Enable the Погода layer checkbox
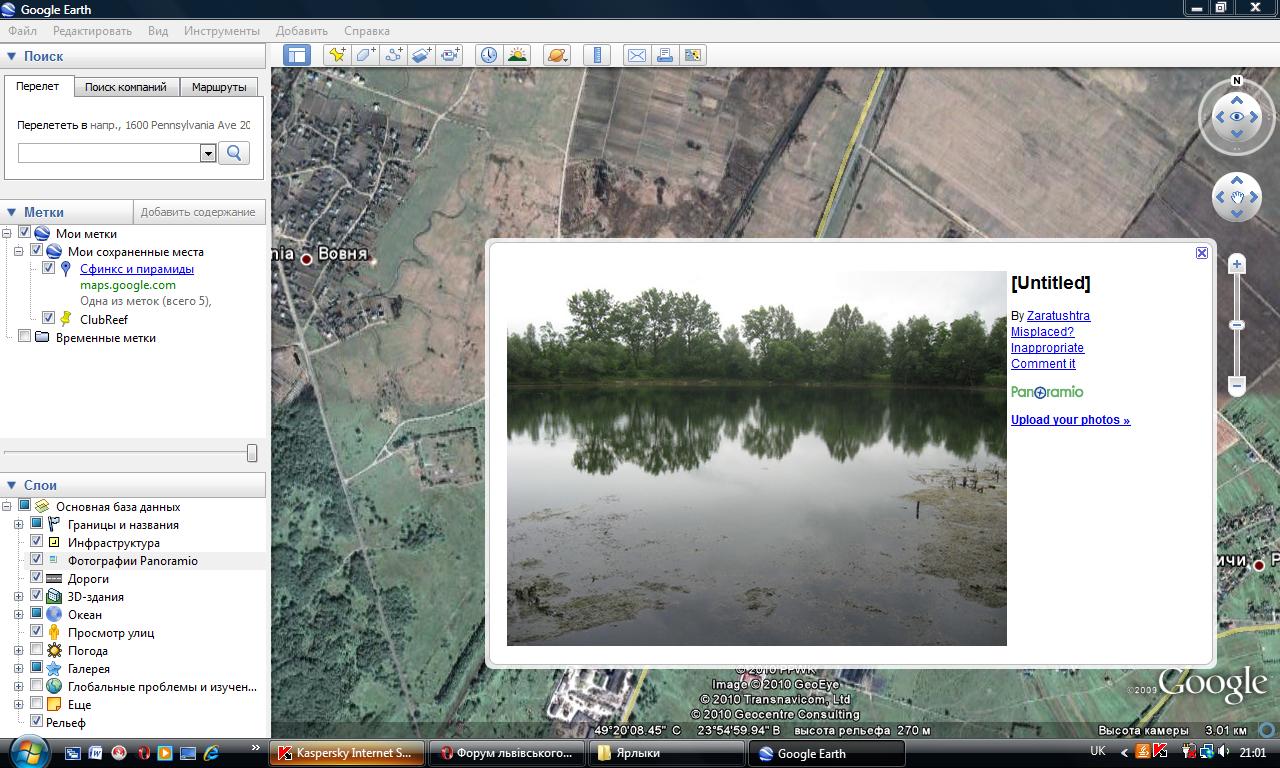 (x=37, y=650)
